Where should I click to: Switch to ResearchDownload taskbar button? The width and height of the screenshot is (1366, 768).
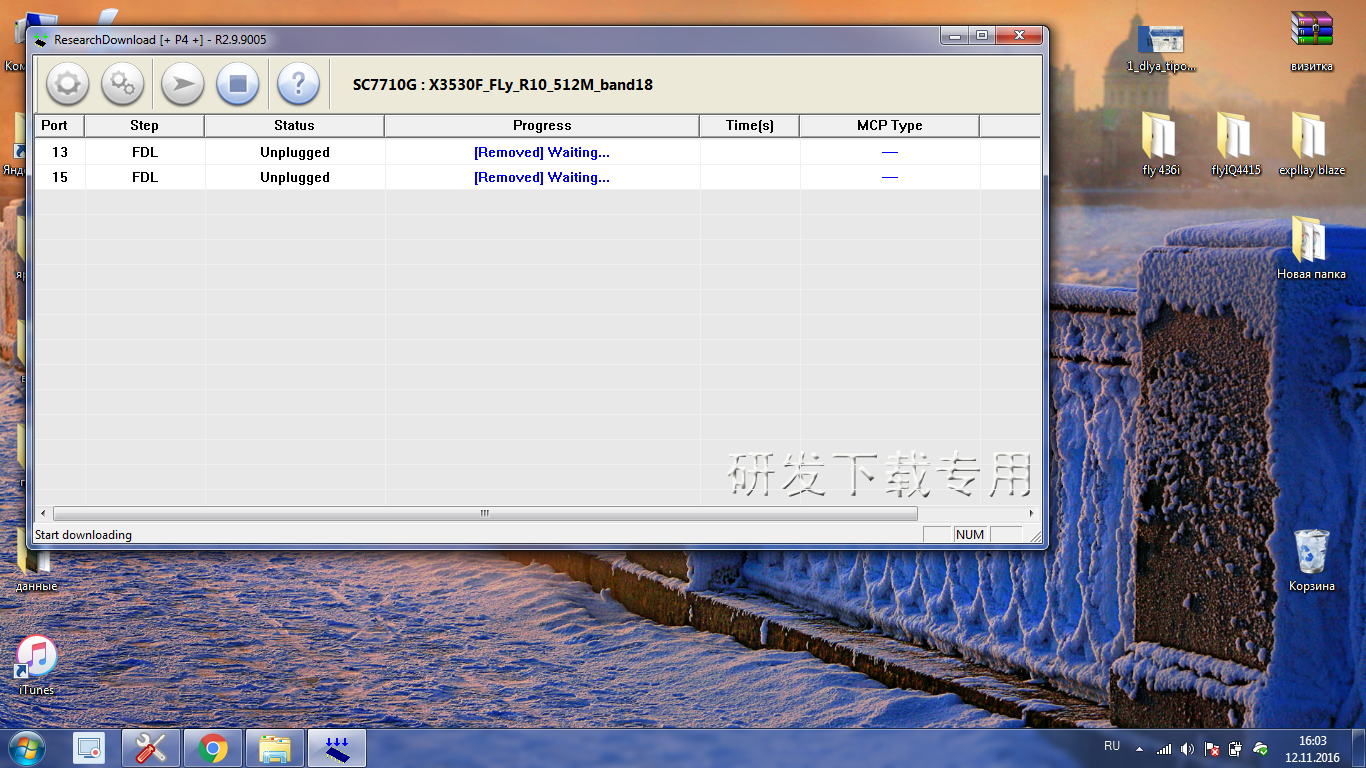(x=337, y=748)
